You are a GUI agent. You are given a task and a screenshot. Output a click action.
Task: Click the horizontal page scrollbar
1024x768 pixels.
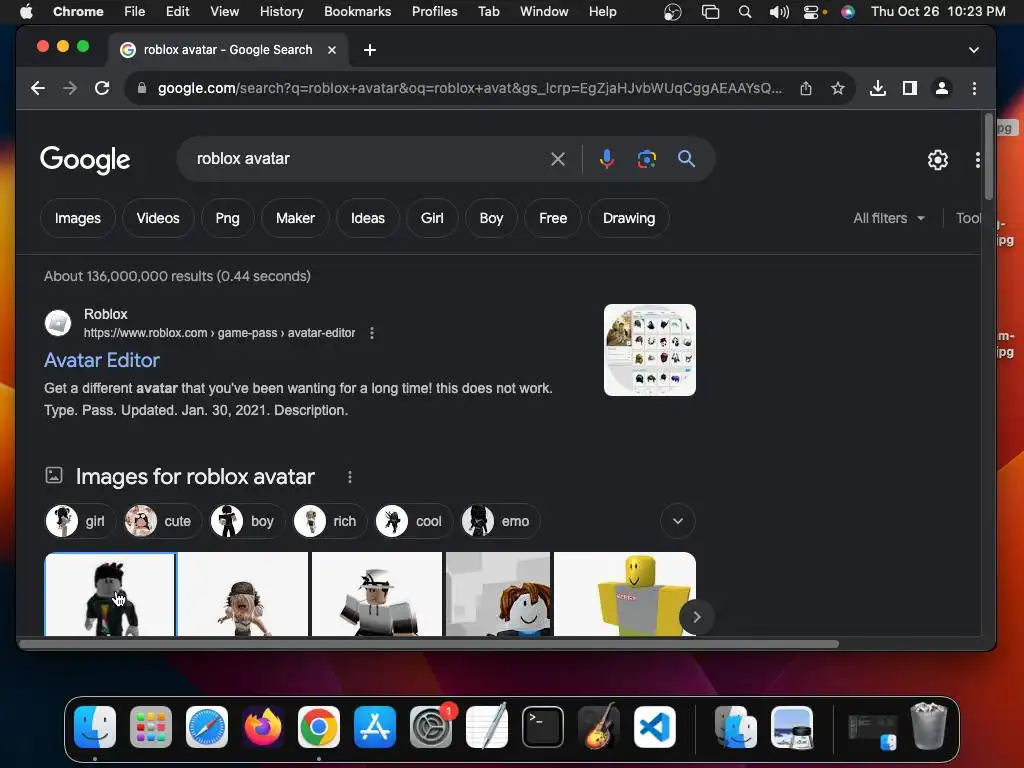[428, 644]
